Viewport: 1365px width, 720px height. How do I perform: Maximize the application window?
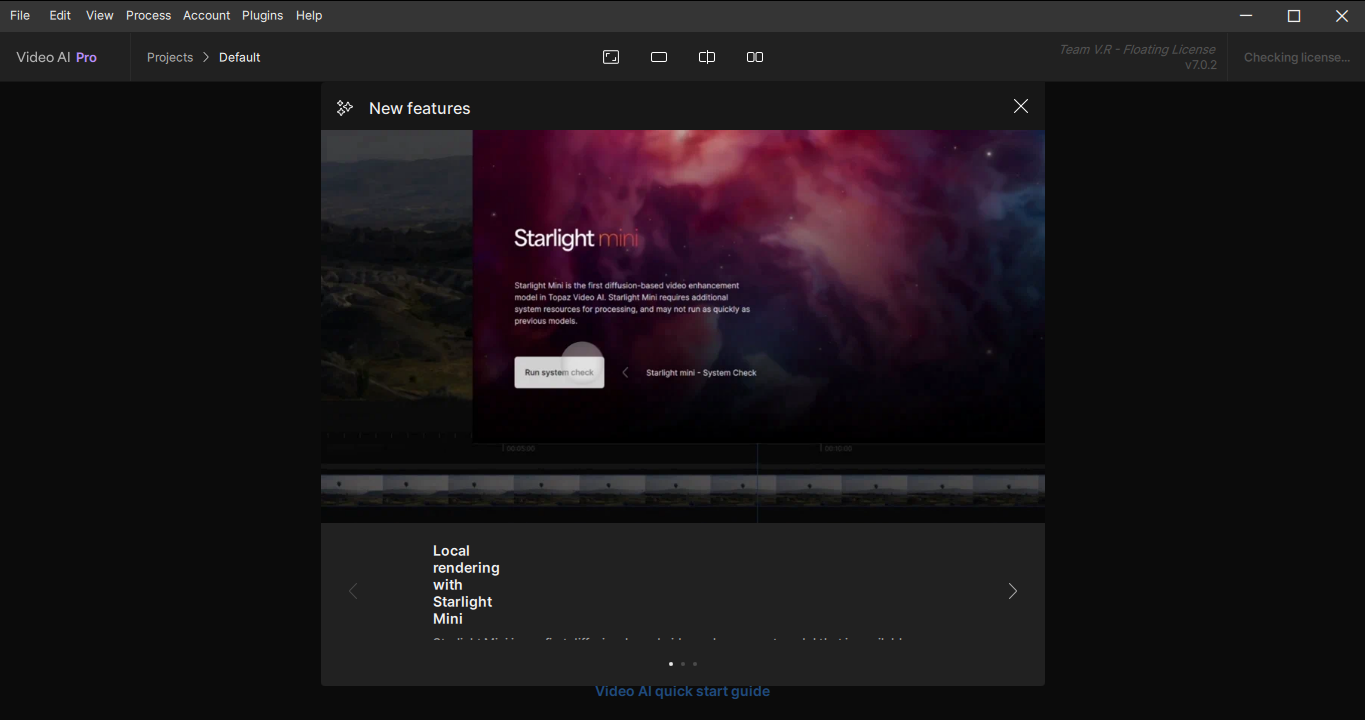click(x=1294, y=15)
